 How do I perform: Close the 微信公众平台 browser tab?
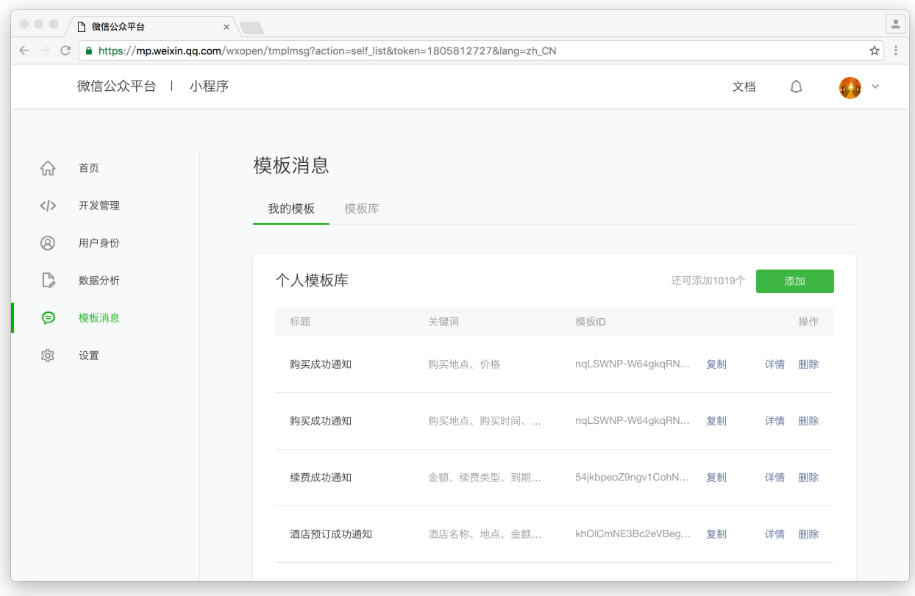point(226,27)
